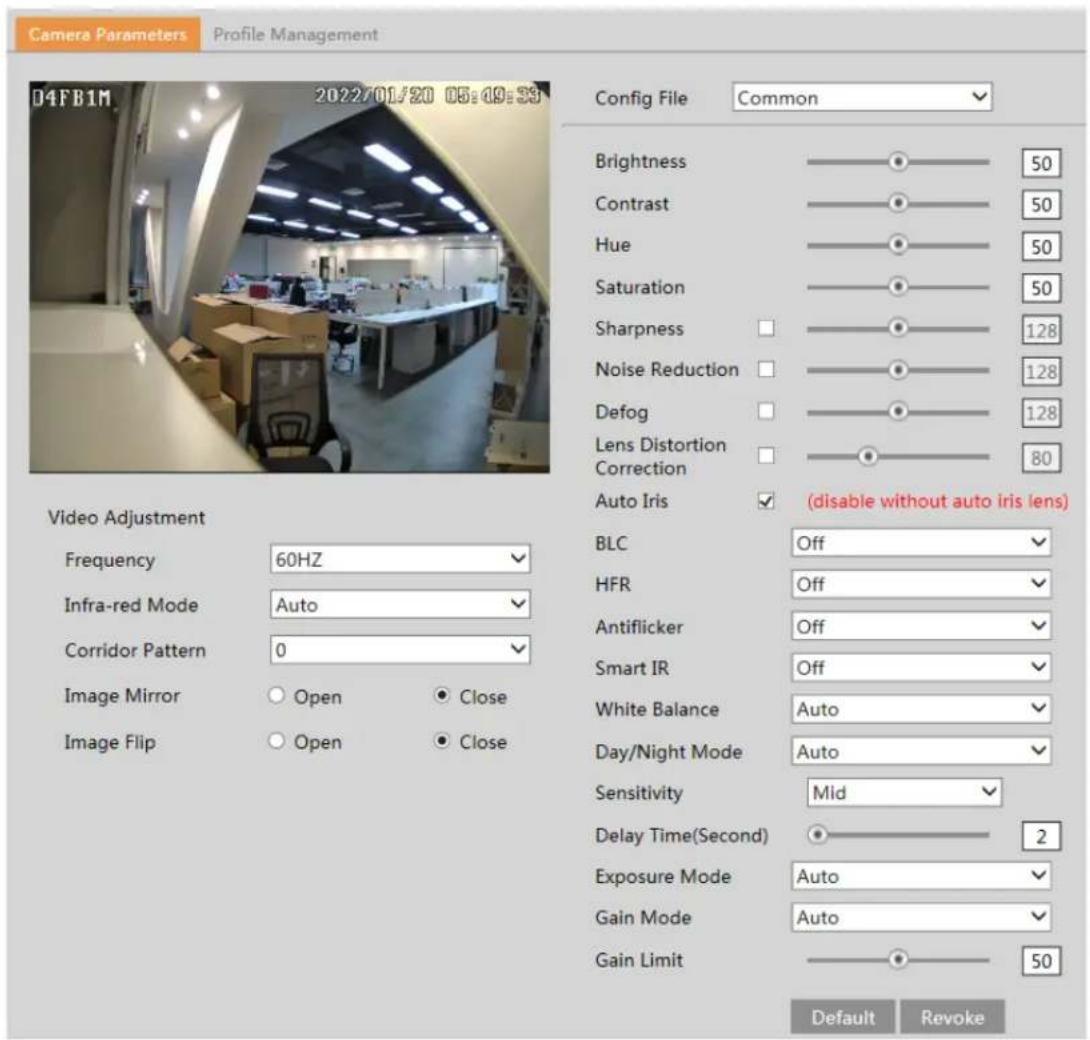The height and width of the screenshot is (1040, 1090).
Task: Expand the Antiflicker dropdown
Action: pyautogui.click(x=920, y=626)
